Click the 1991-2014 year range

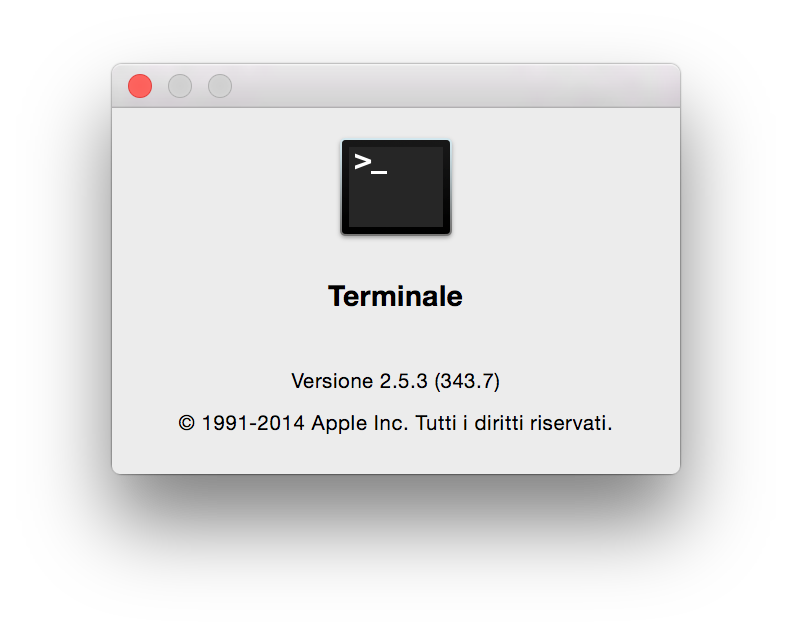[x=253, y=423]
